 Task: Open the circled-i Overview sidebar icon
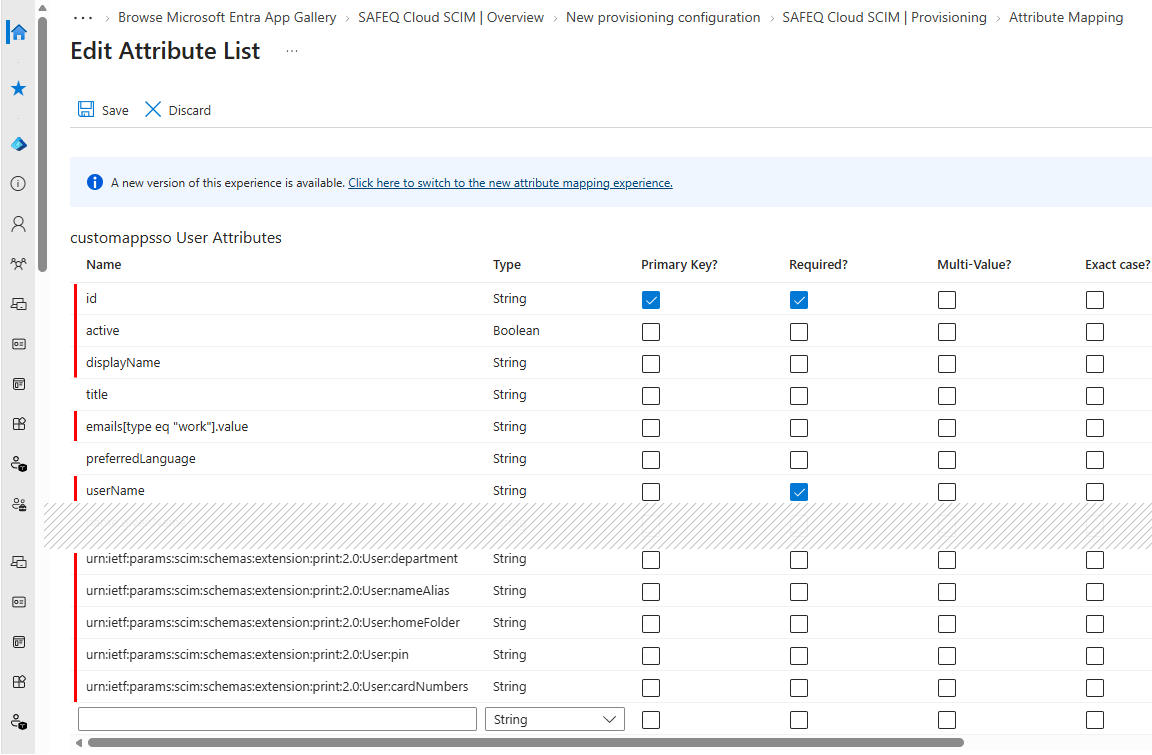(18, 184)
